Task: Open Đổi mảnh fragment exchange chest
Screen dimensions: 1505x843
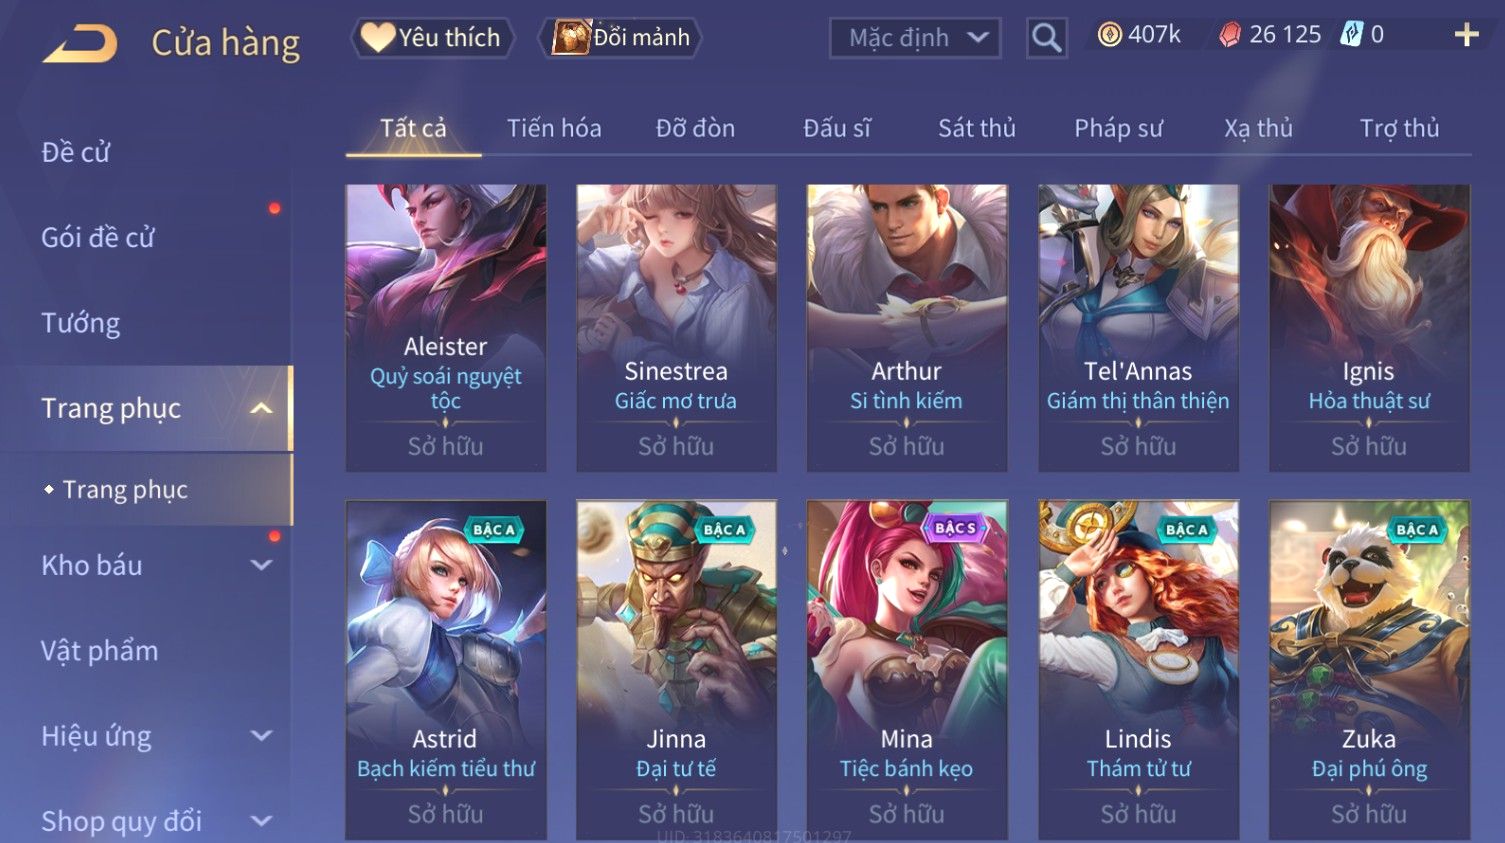Action: pyautogui.click(x=620, y=38)
